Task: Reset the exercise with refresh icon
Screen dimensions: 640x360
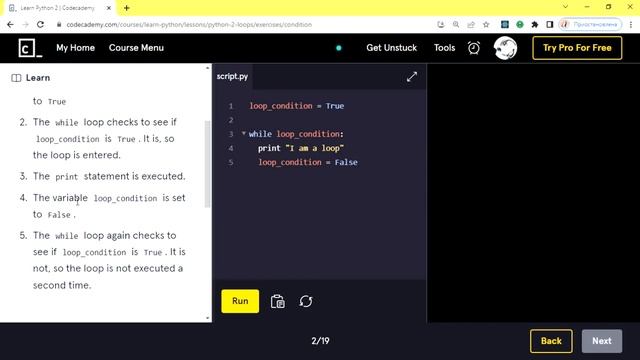Action: pyautogui.click(x=306, y=302)
